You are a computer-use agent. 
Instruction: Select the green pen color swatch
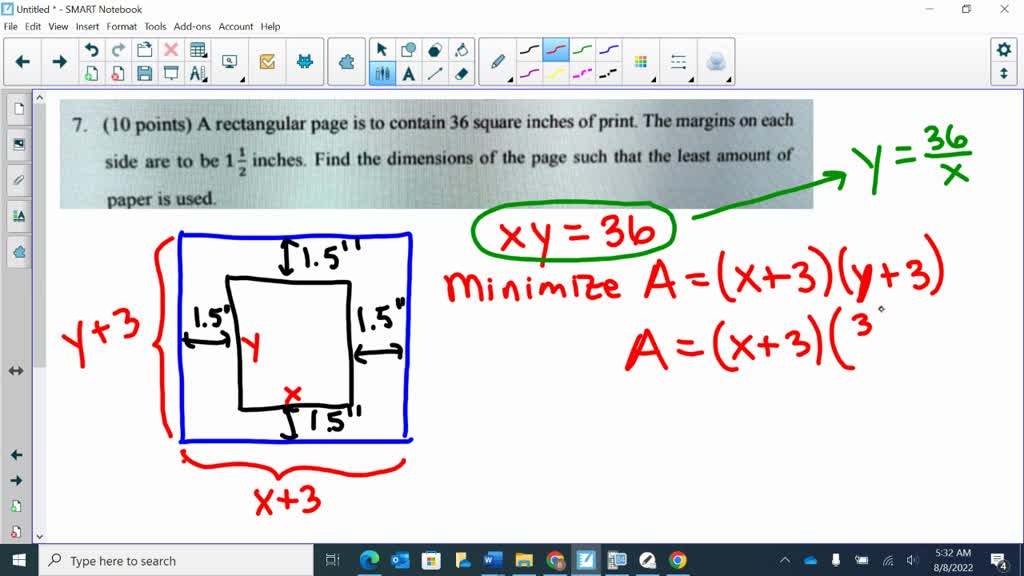coord(580,49)
